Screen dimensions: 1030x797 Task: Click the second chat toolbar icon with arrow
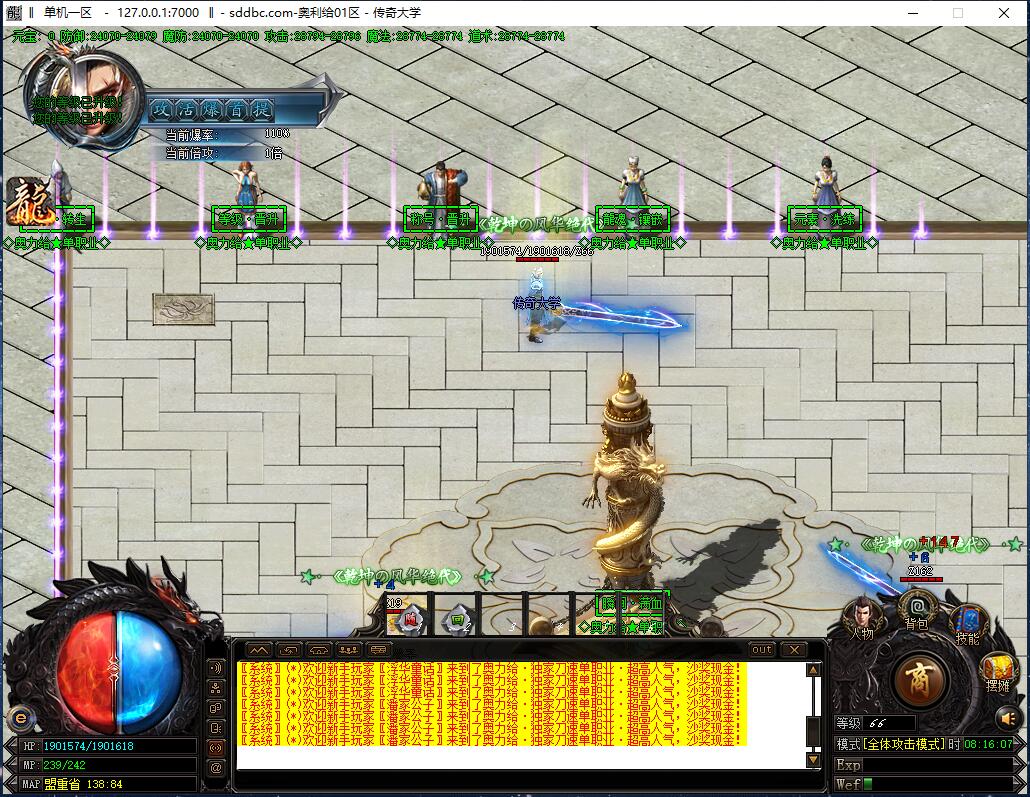[x=288, y=650]
